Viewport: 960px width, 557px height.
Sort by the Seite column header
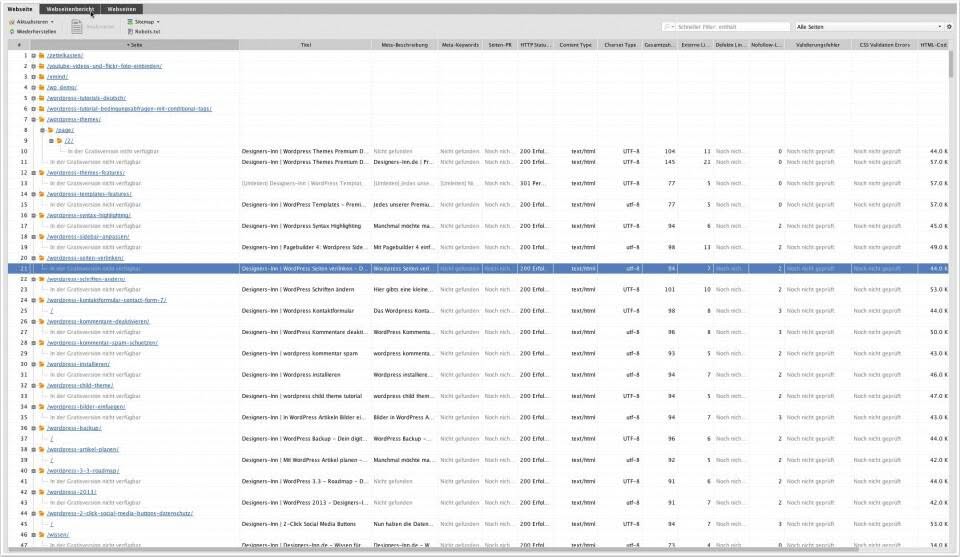135,45
